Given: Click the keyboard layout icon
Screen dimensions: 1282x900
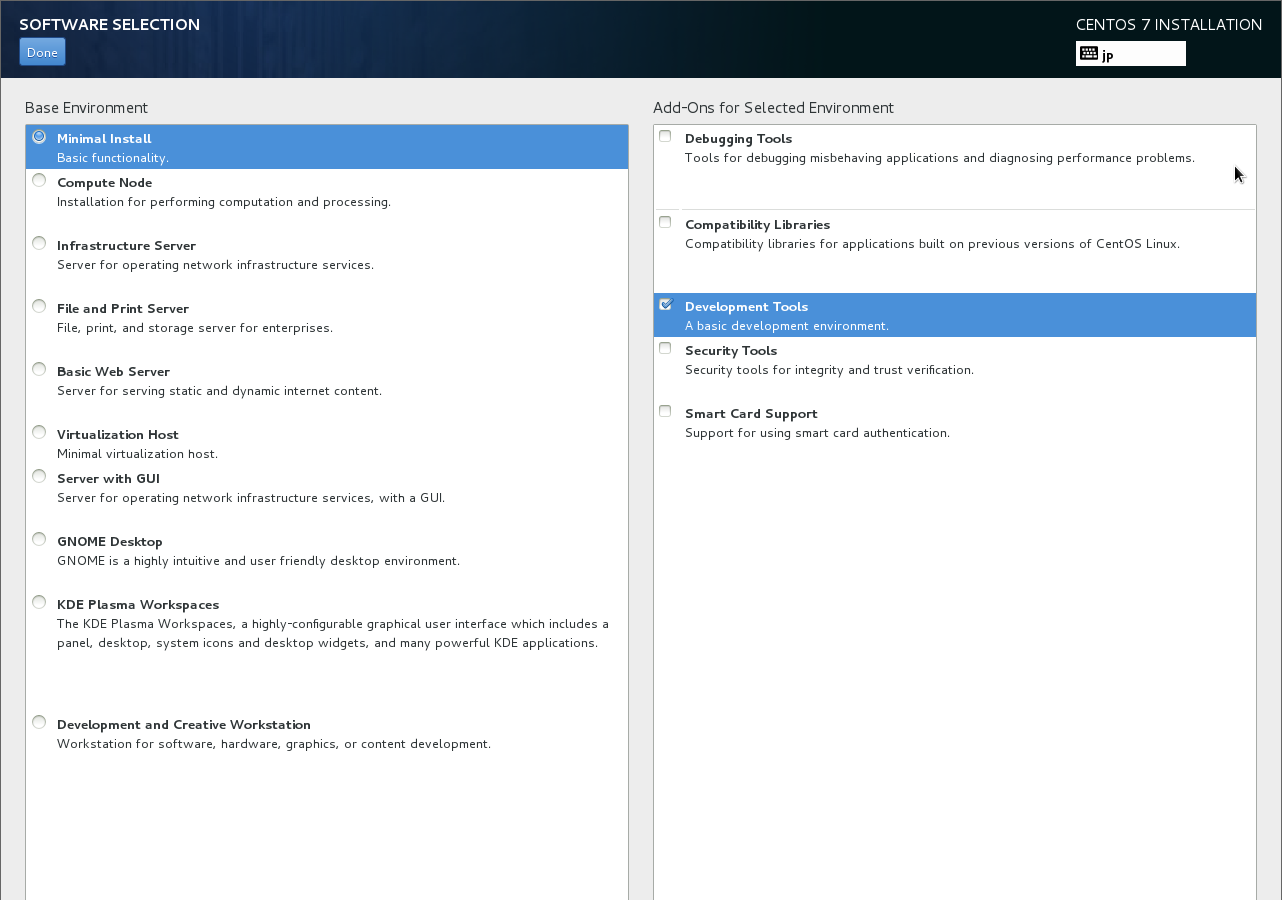Looking at the screenshot, I should (x=1089, y=54).
